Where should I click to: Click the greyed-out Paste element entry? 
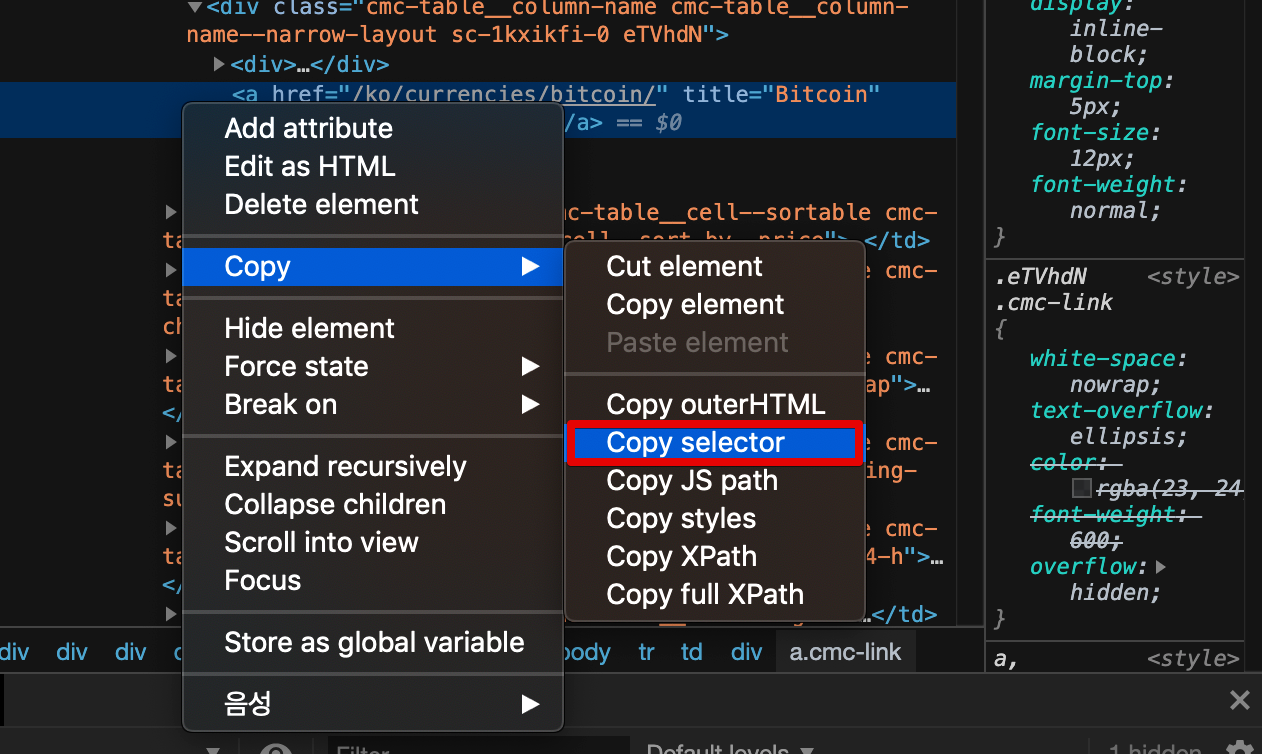pyautogui.click(x=714, y=342)
